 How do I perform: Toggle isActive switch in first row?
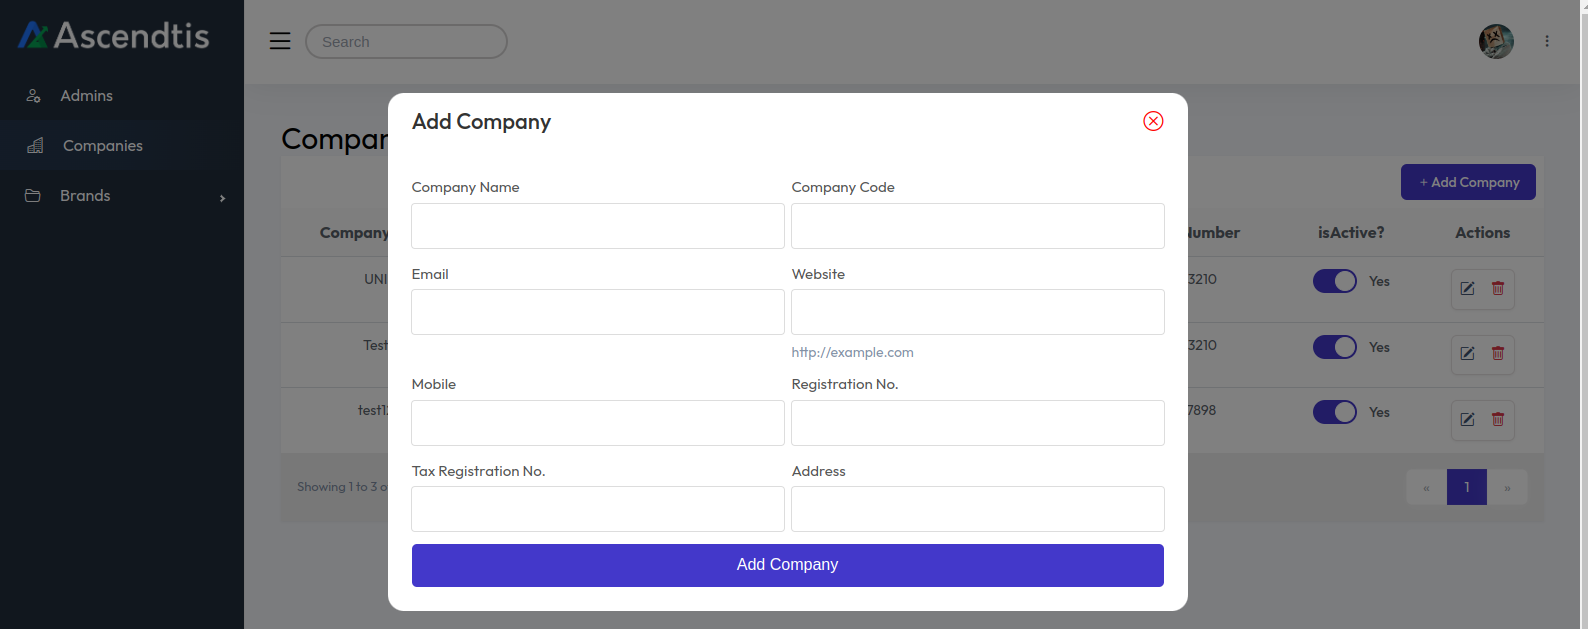click(1334, 281)
